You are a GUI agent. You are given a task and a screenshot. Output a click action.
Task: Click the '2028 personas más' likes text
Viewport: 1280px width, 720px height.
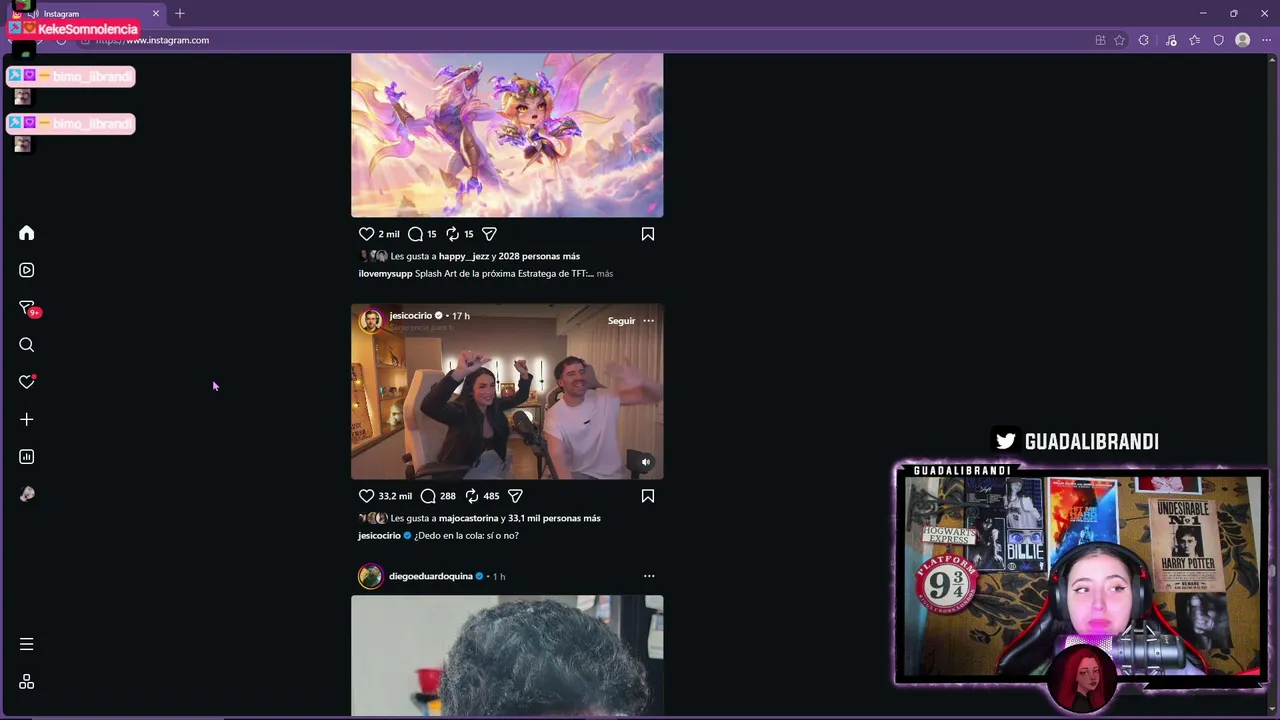tap(539, 257)
